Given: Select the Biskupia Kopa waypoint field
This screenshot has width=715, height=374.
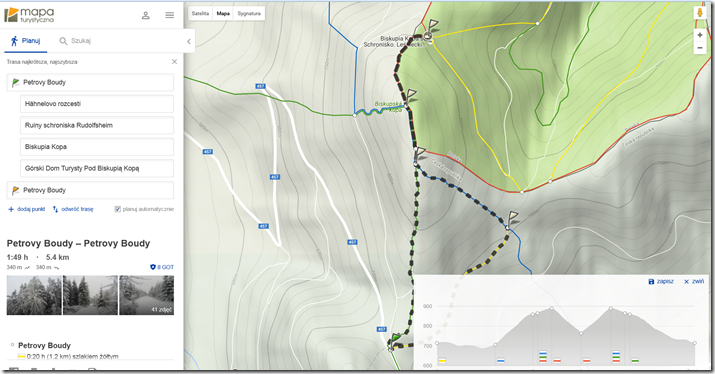Looking at the screenshot, I should 97,147.
